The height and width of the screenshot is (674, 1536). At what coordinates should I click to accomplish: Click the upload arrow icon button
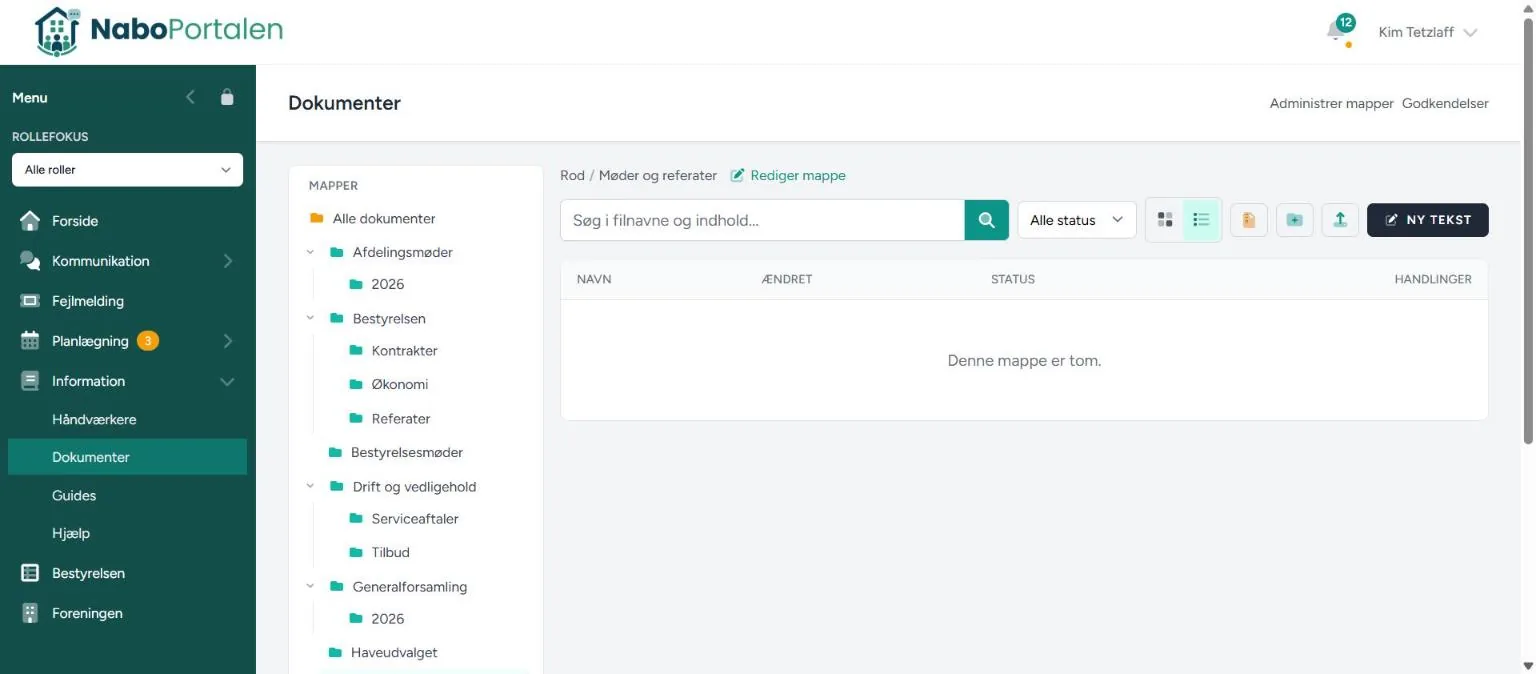pos(1340,220)
